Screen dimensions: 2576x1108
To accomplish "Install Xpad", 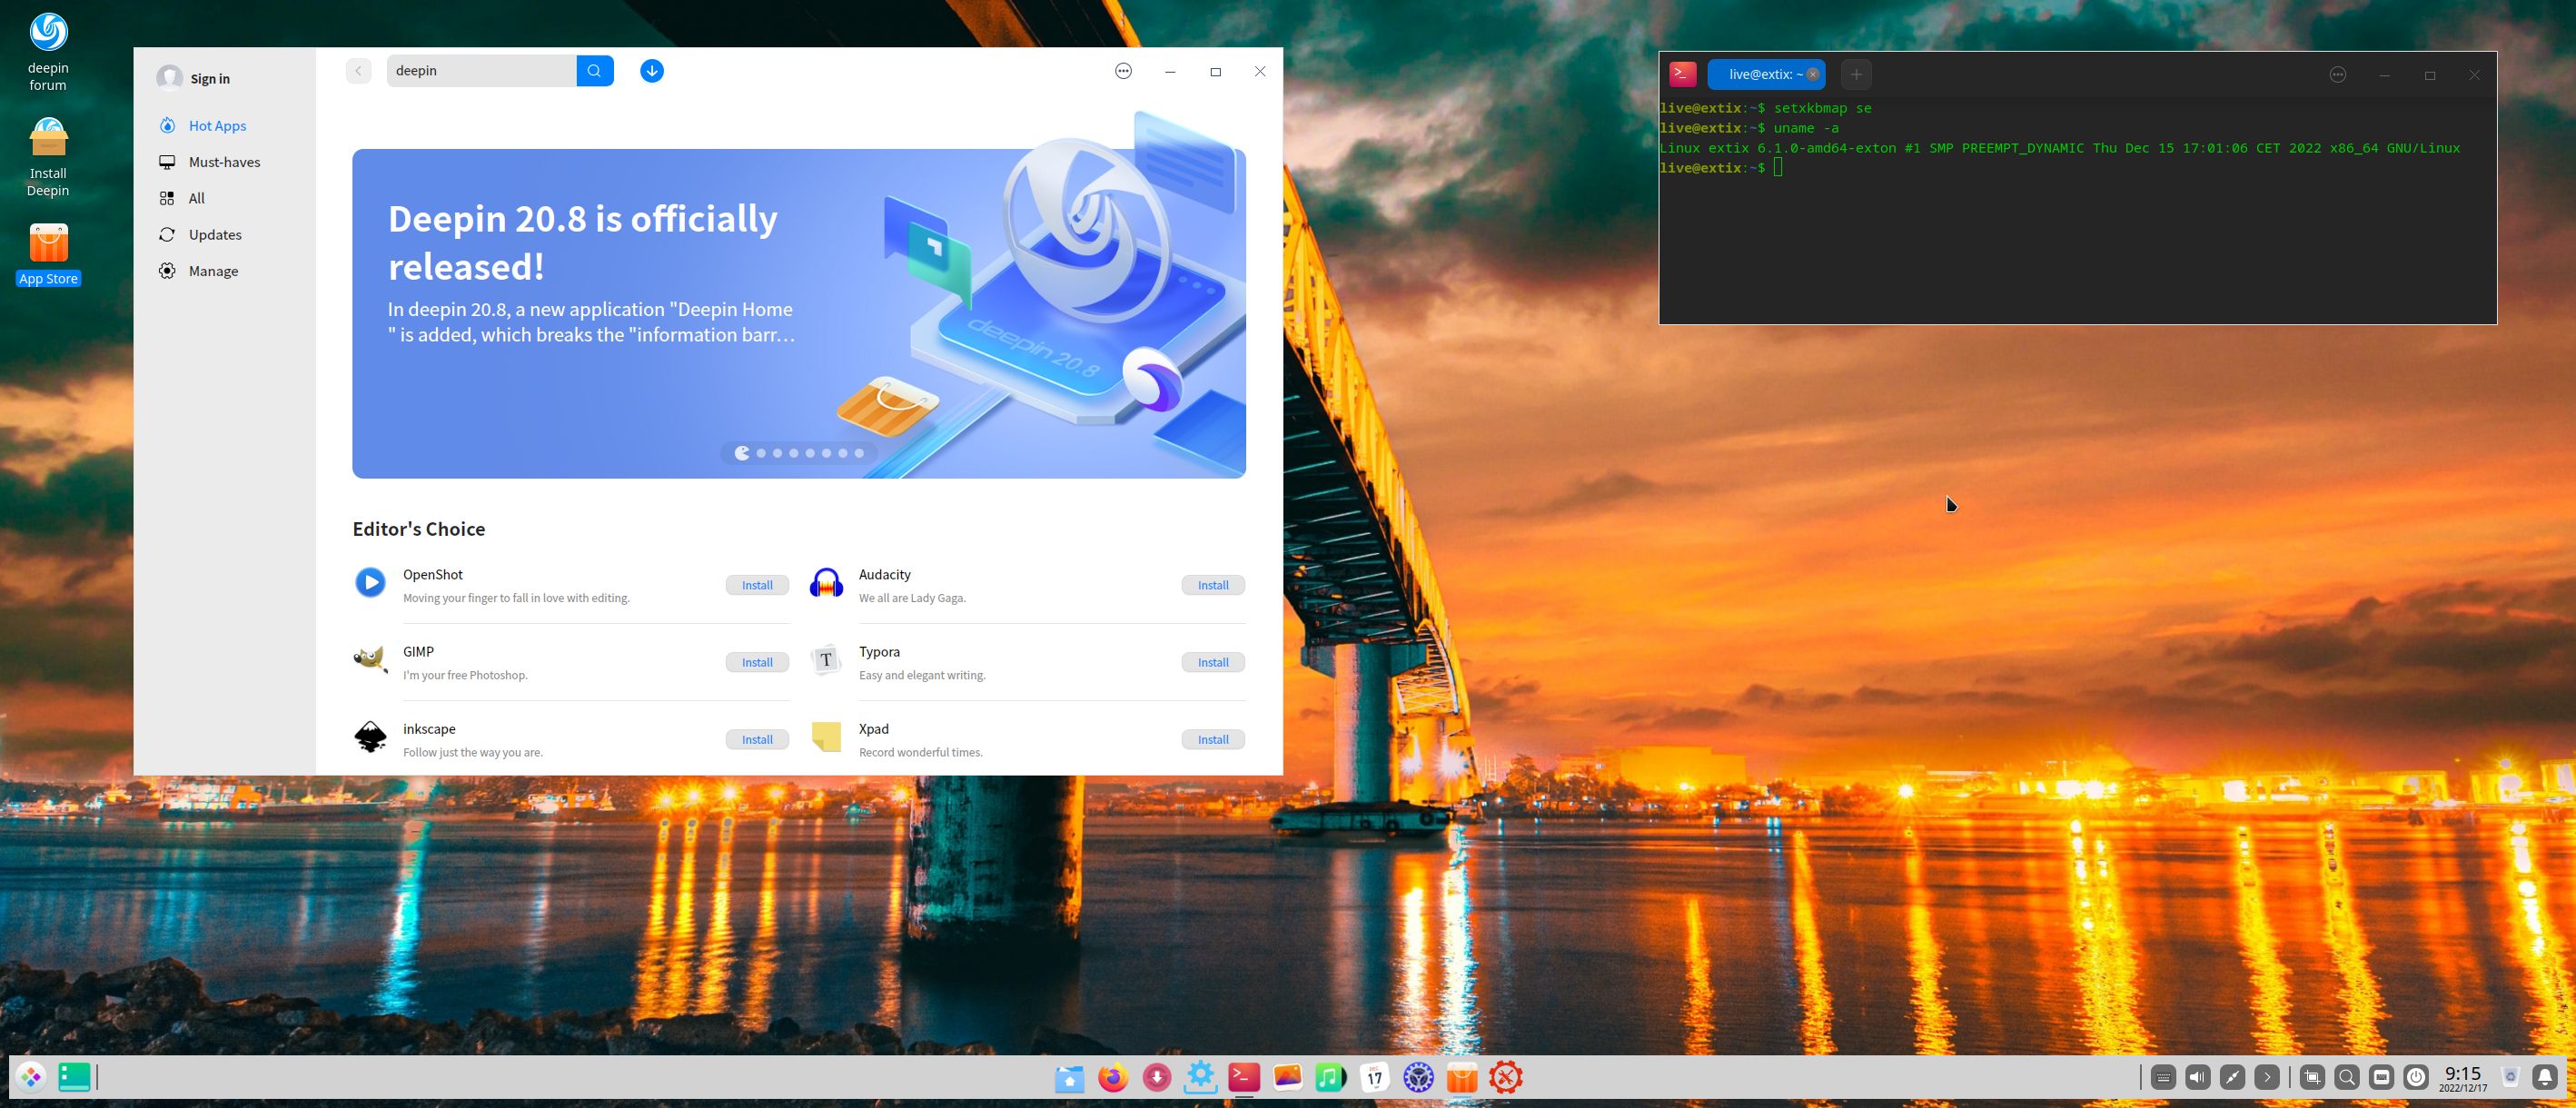I will [1213, 739].
